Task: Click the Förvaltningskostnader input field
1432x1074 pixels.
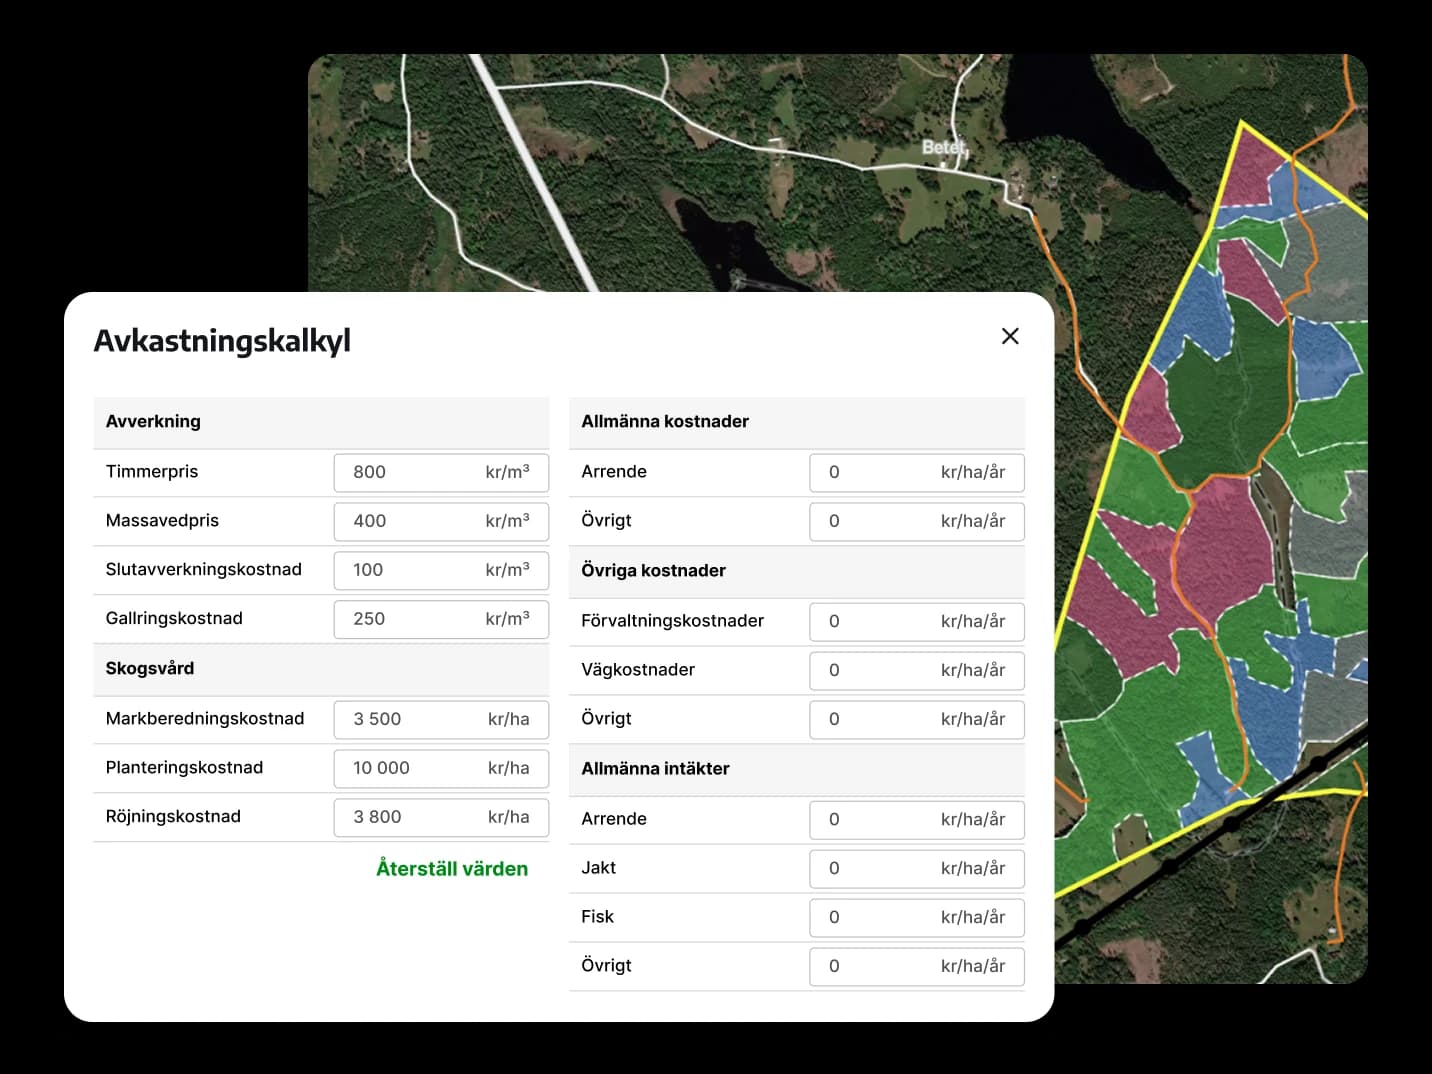Action: (x=916, y=621)
